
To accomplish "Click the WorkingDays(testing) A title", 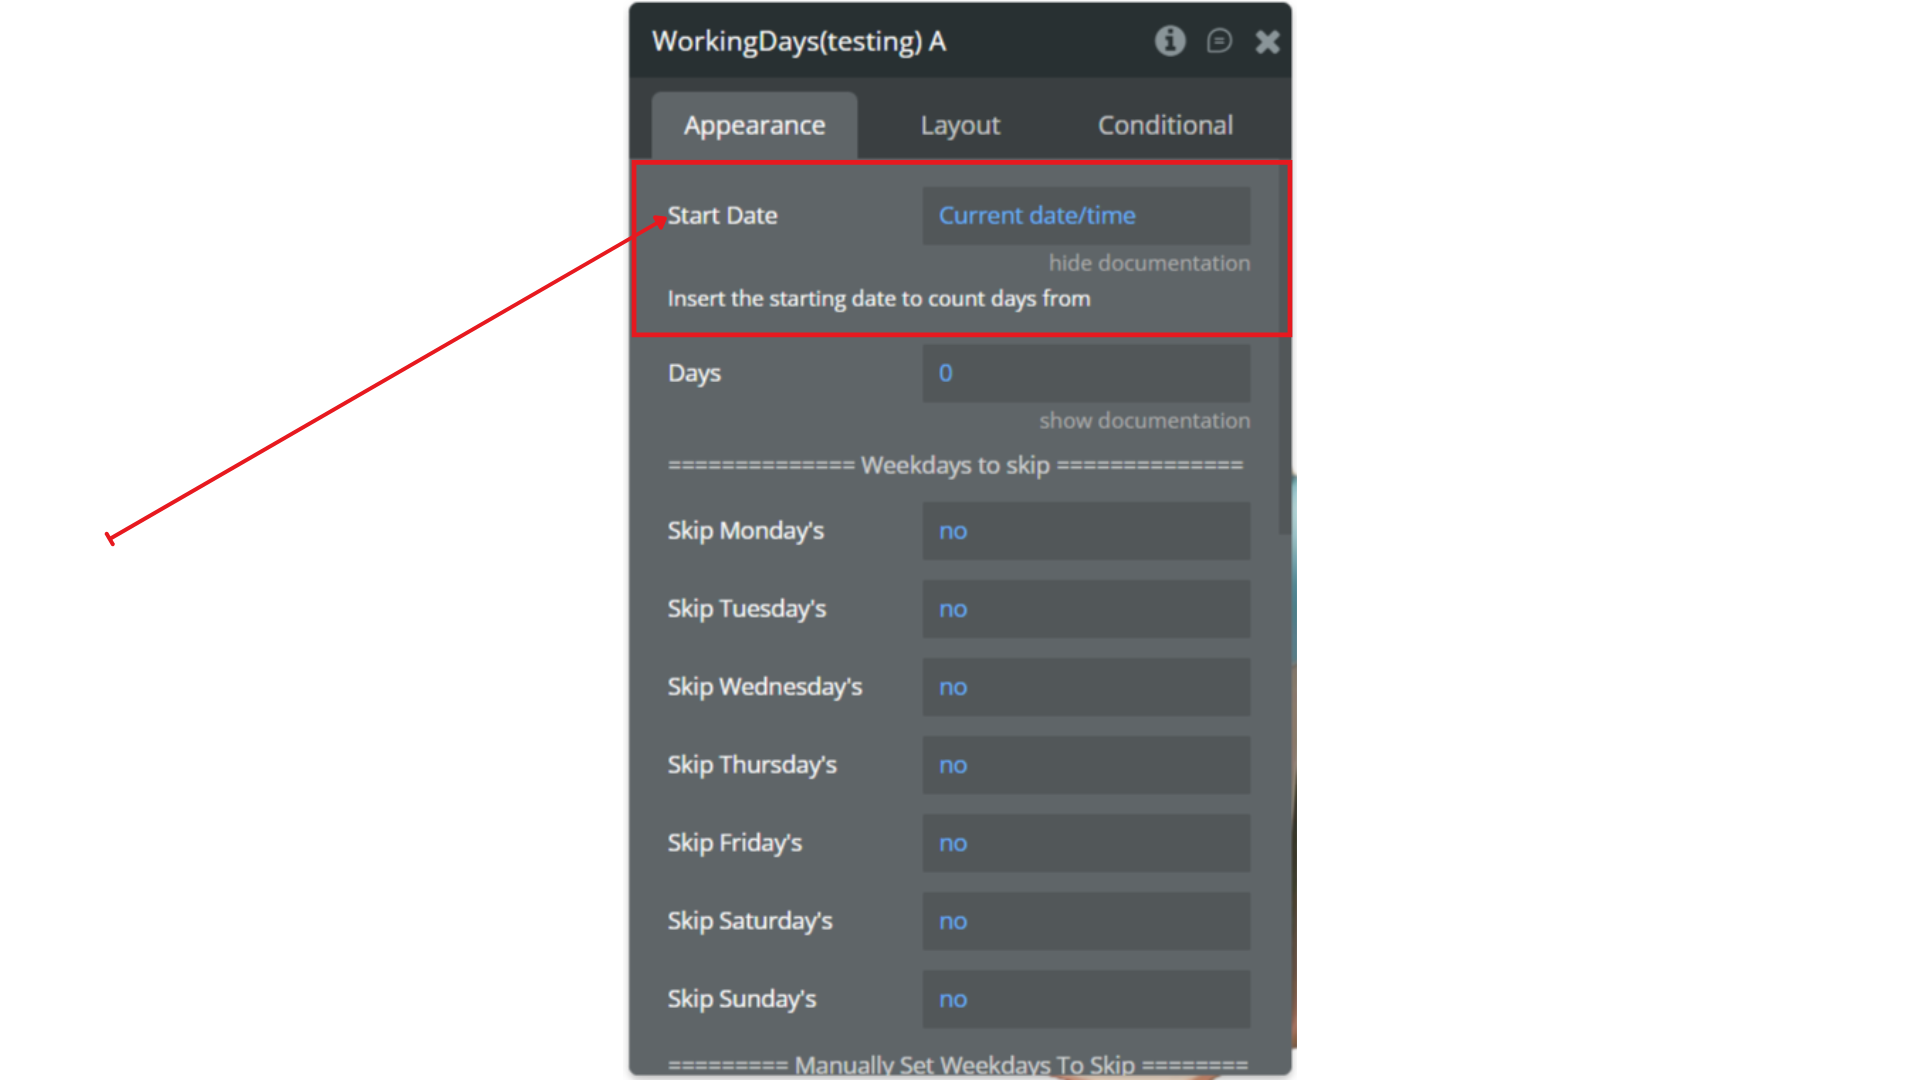I will [x=798, y=42].
